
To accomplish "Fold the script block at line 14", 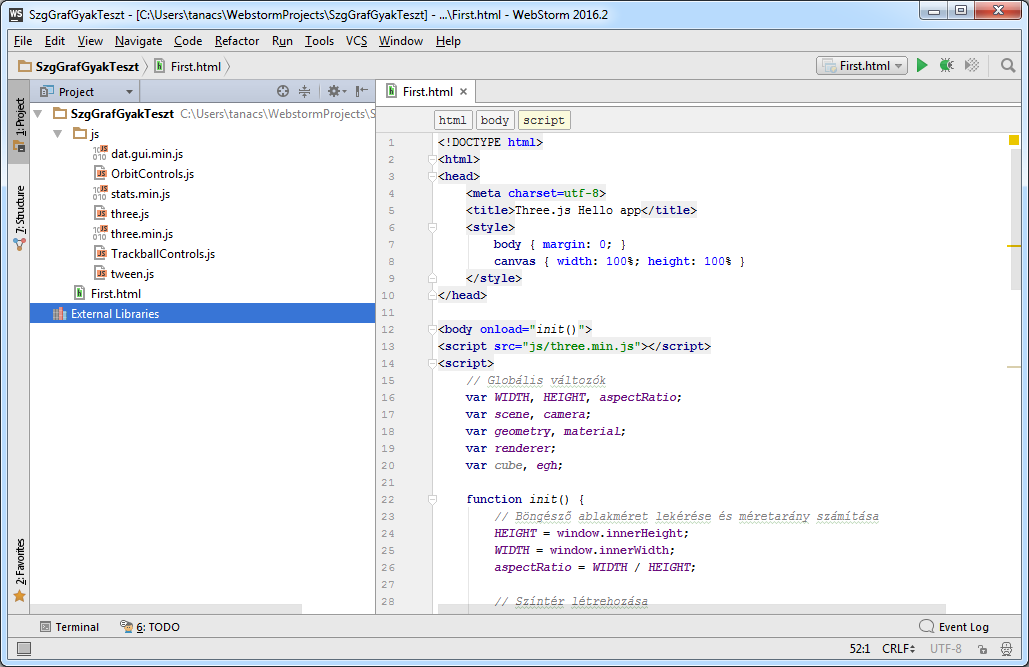I will (432, 363).
